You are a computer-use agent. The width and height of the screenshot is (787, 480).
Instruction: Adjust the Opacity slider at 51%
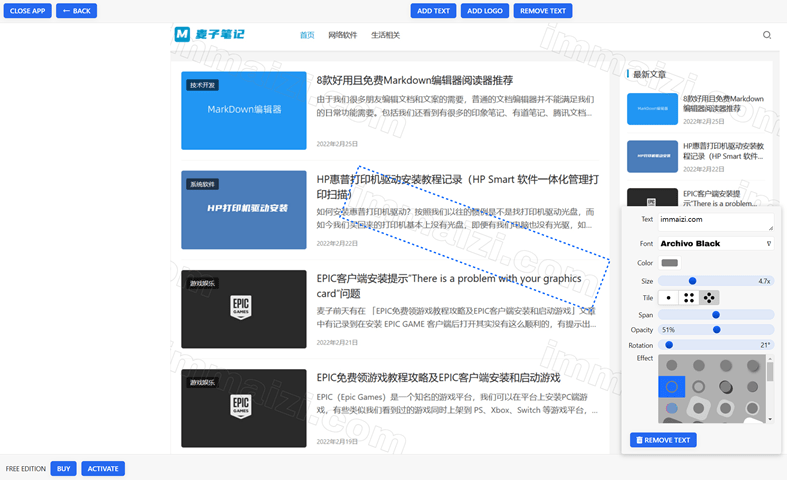[x=716, y=330]
